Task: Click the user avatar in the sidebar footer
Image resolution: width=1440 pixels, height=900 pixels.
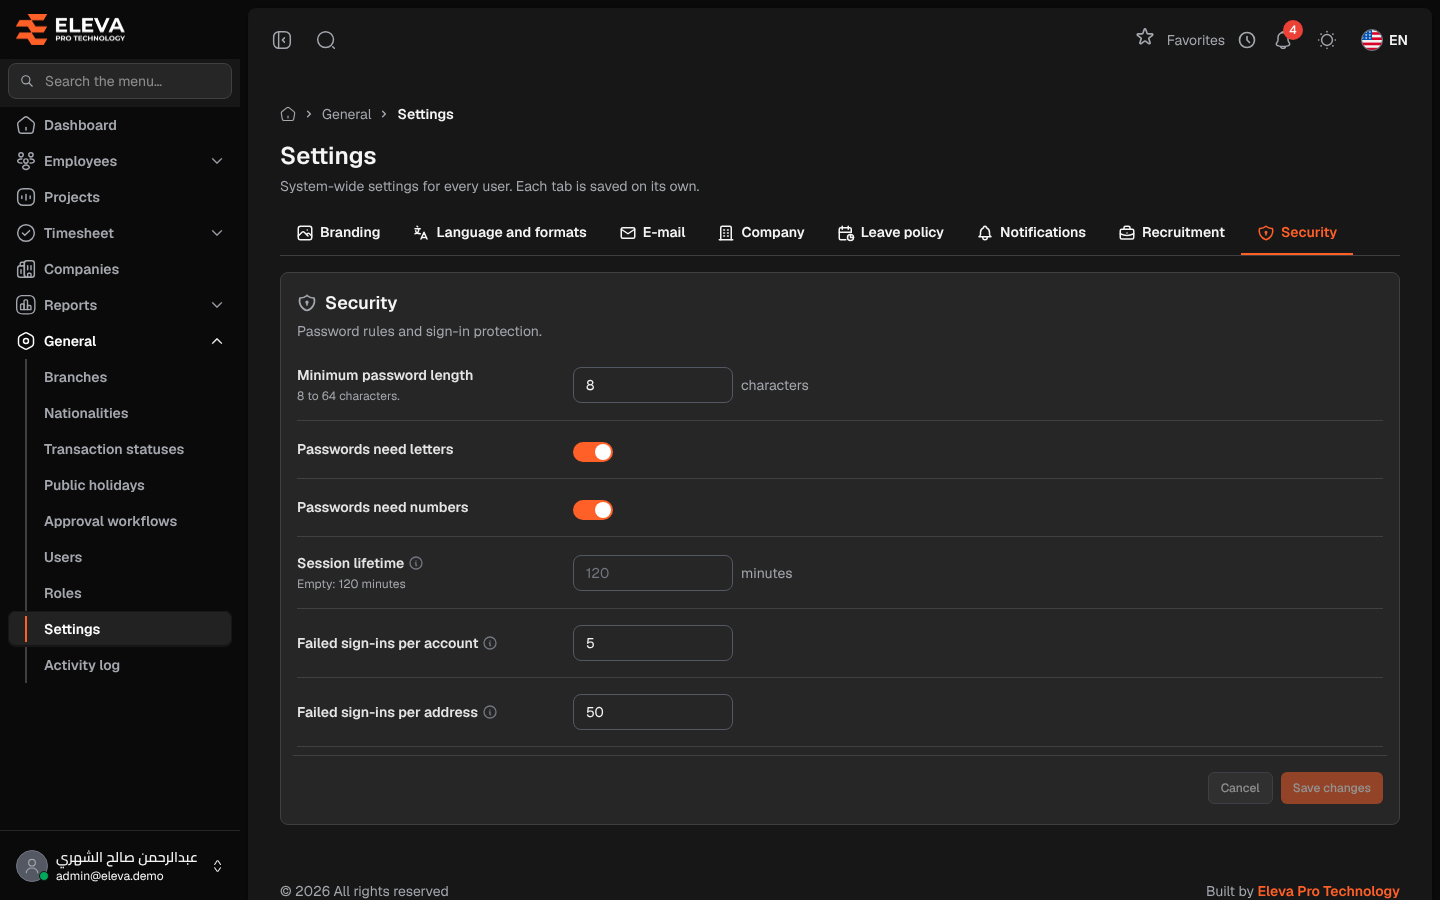Action: (x=32, y=866)
